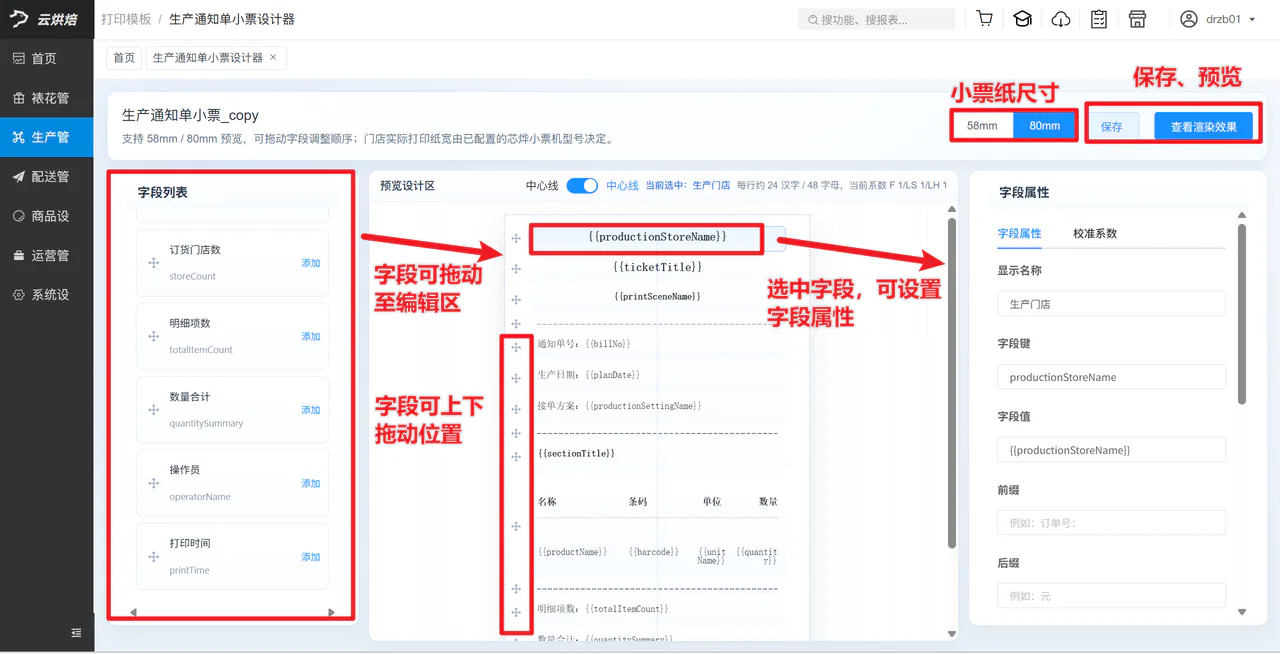The image size is (1280, 654).
Task: Close the 生产通知单小票设计器 tab
Action: [x=273, y=57]
